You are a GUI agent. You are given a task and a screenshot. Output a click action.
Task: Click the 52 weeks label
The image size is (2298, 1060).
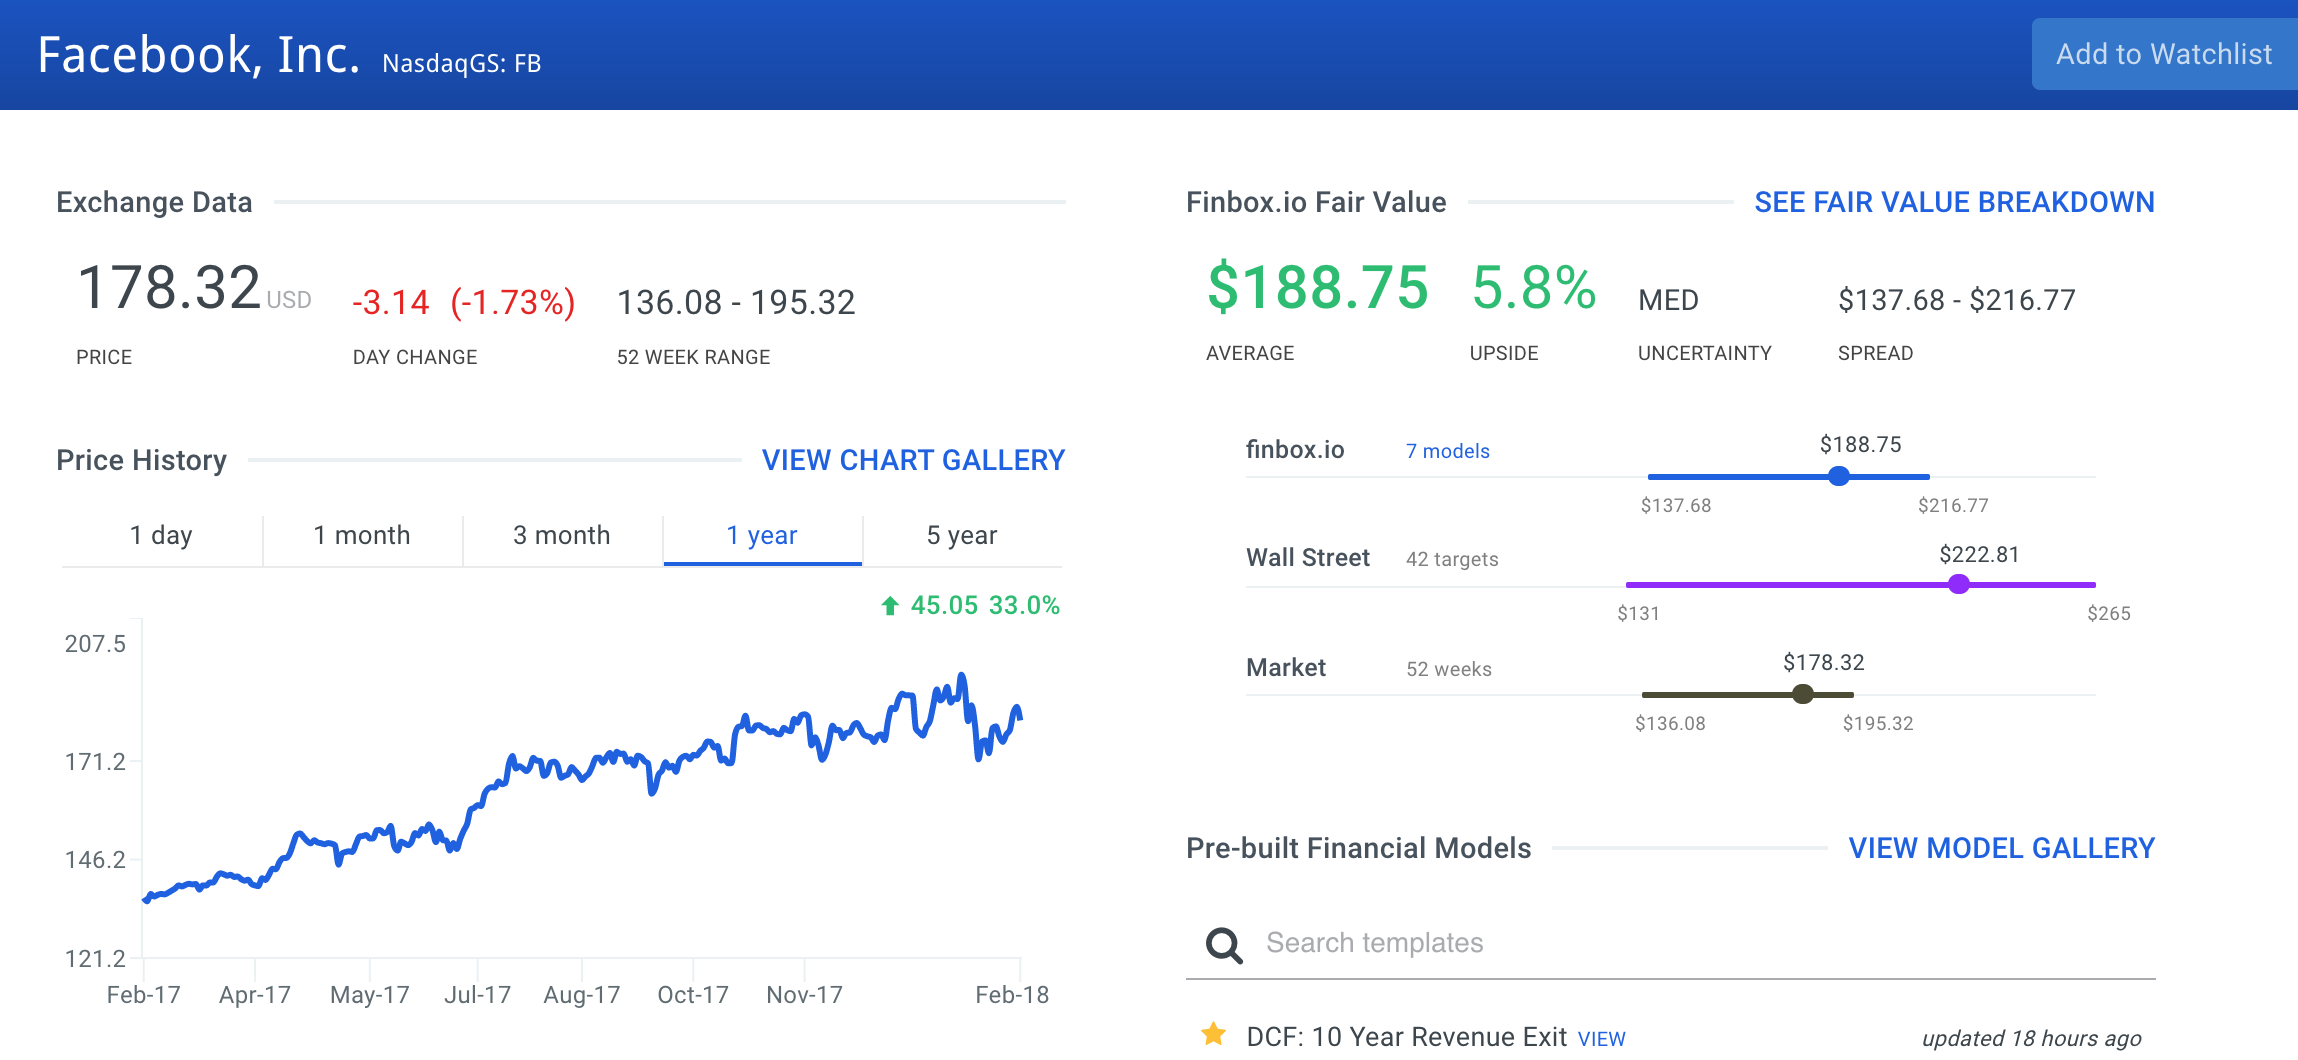tap(1449, 669)
